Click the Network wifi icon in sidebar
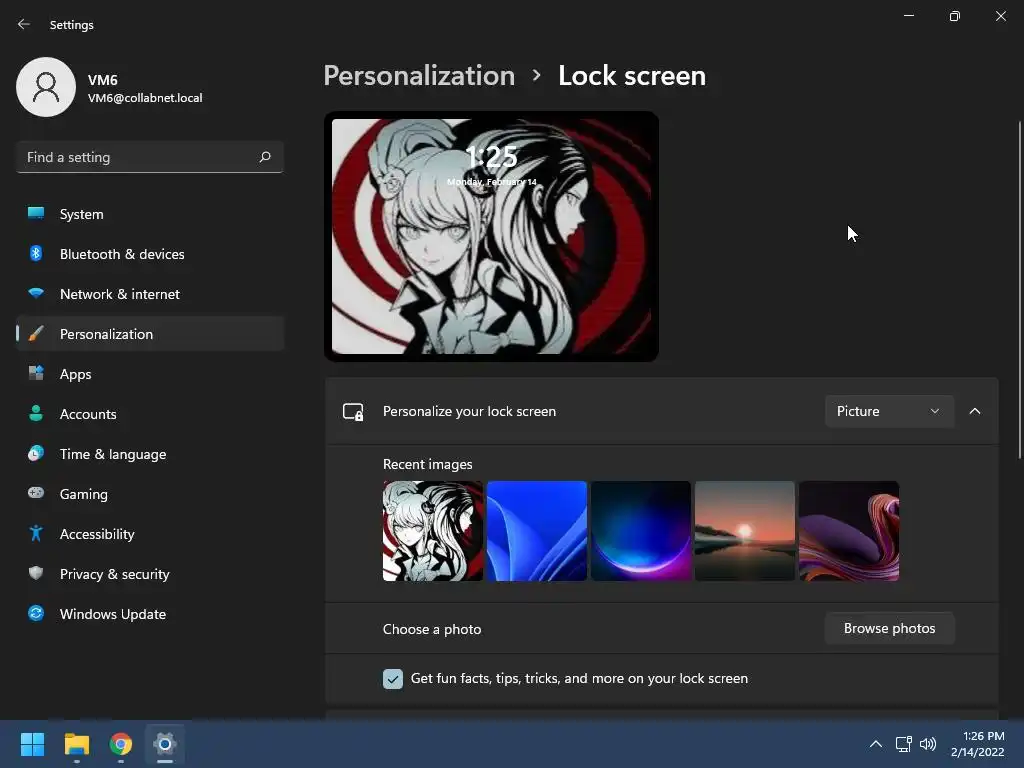This screenshot has height=768, width=1024. point(36,293)
